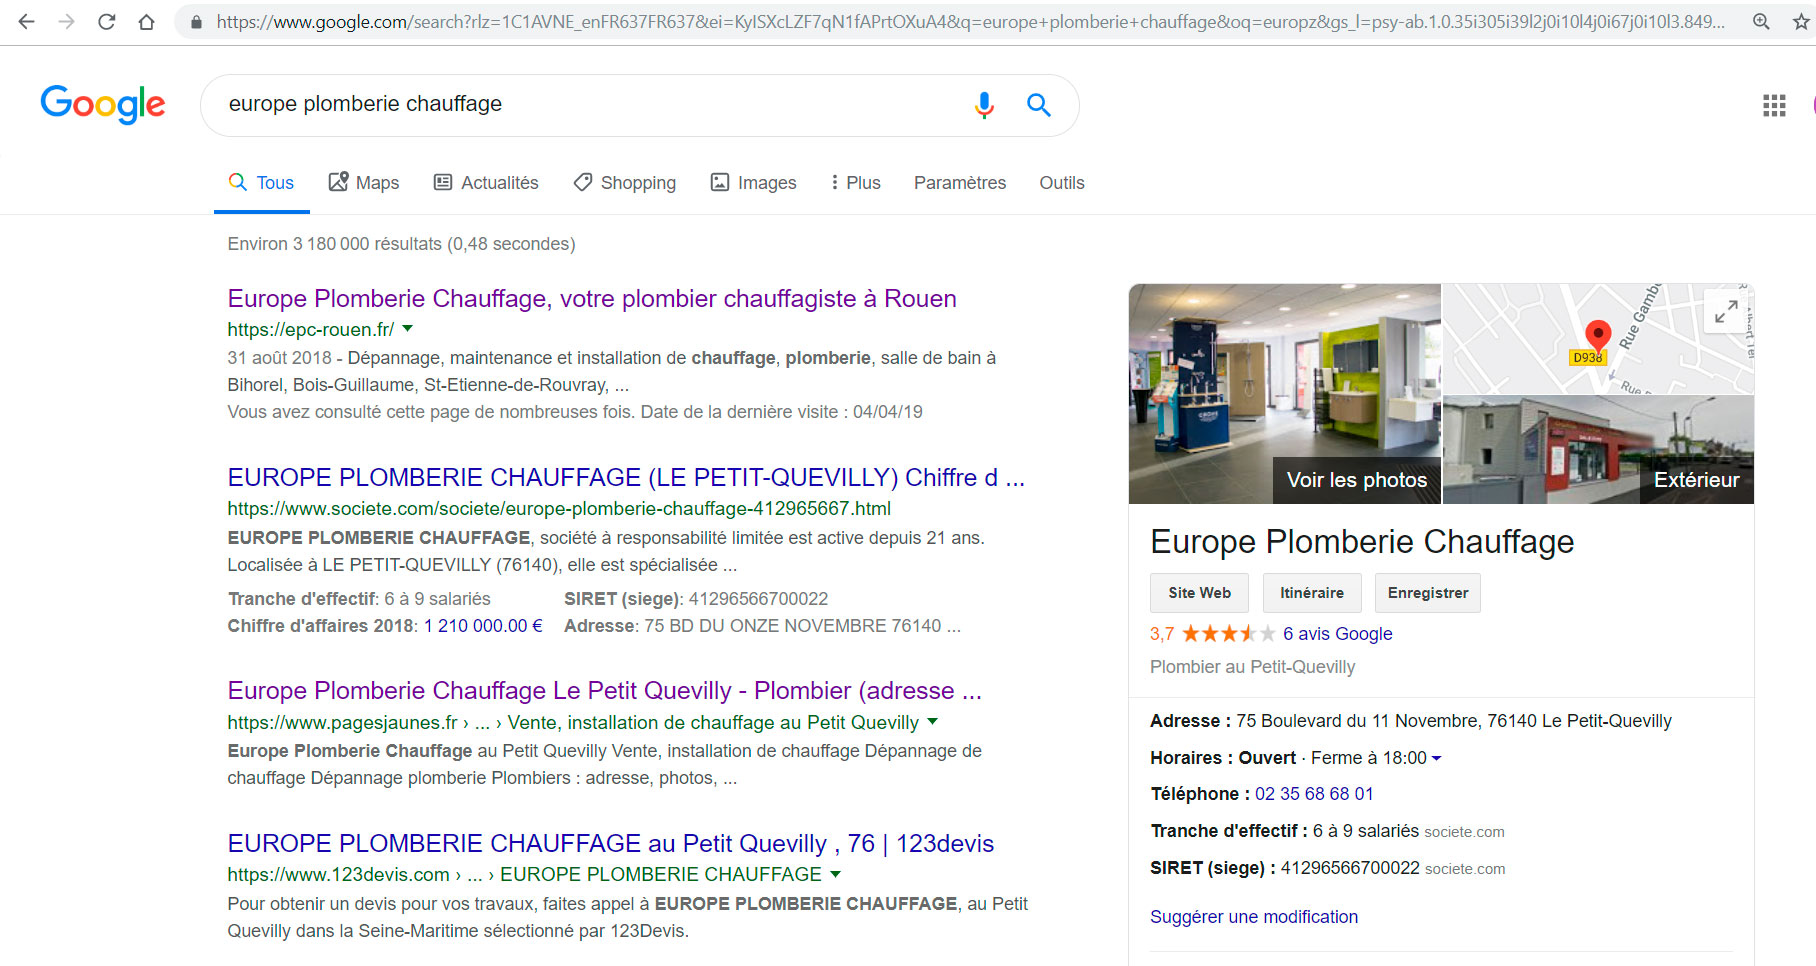Open the Actualités tab
Image resolution: width=1816 pixels, height=966 pixels.
click(x=486, y=183)
